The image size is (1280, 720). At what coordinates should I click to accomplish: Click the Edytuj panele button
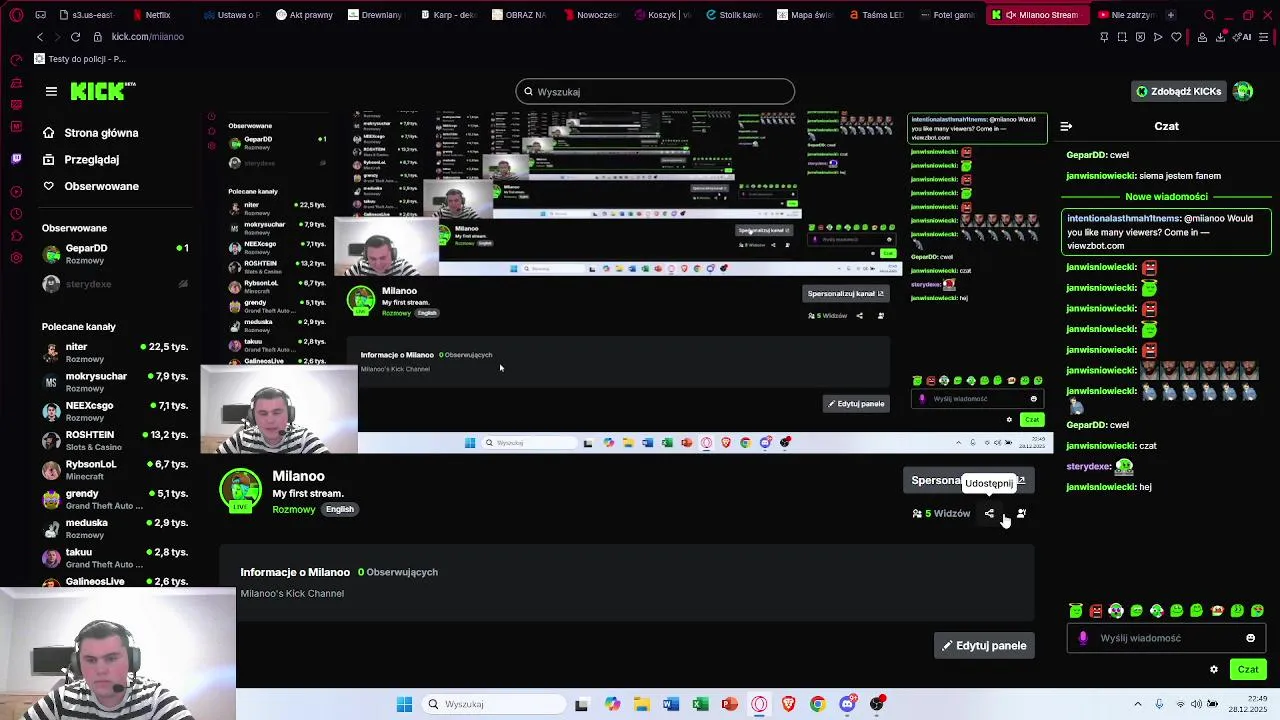point(984,645)
